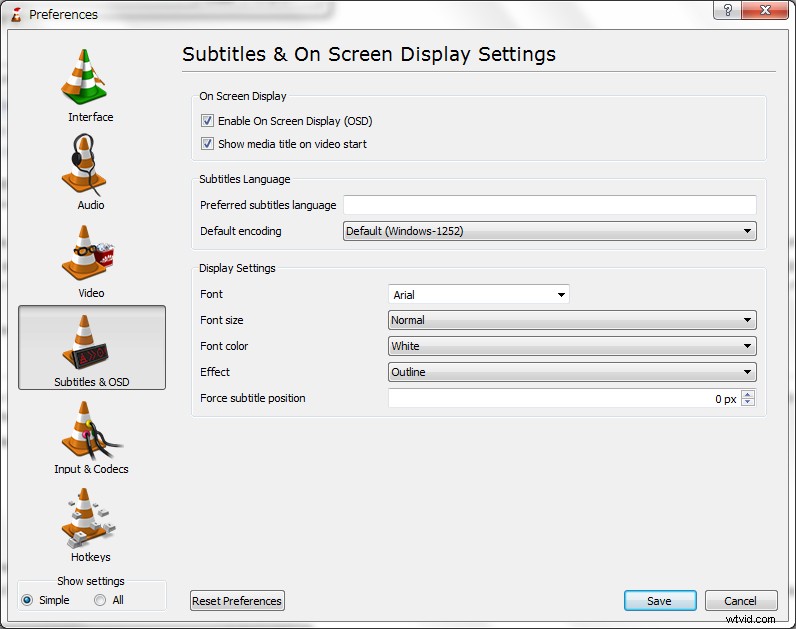Select the Simple show settings radio
Screen dimensions: 796x629
tap(27, 600)
